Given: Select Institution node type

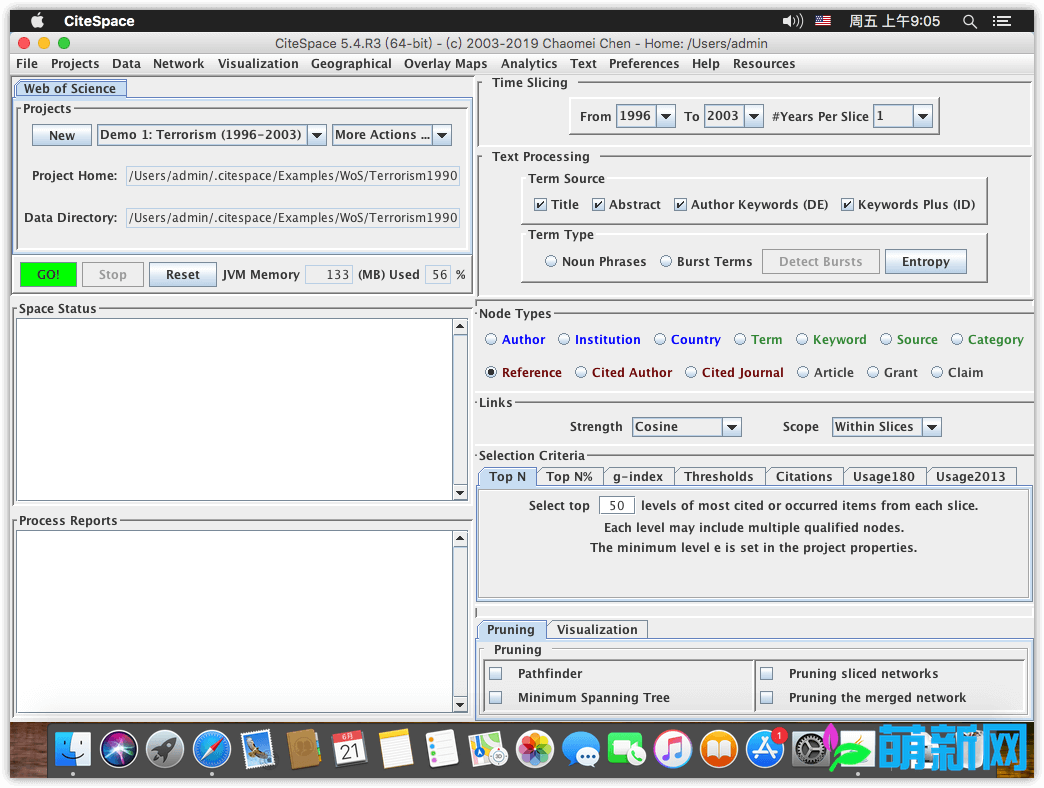Looking at the screenshot, I should point(564,339).
